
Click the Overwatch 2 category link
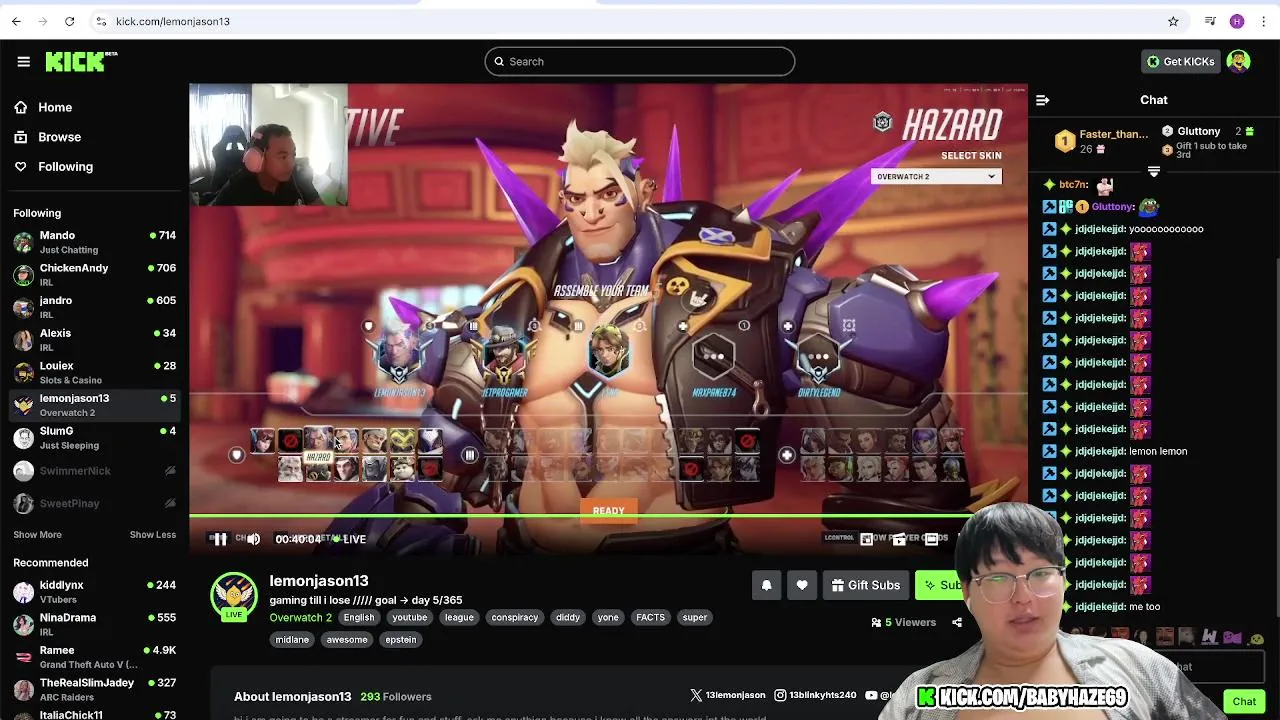[300, 618]
